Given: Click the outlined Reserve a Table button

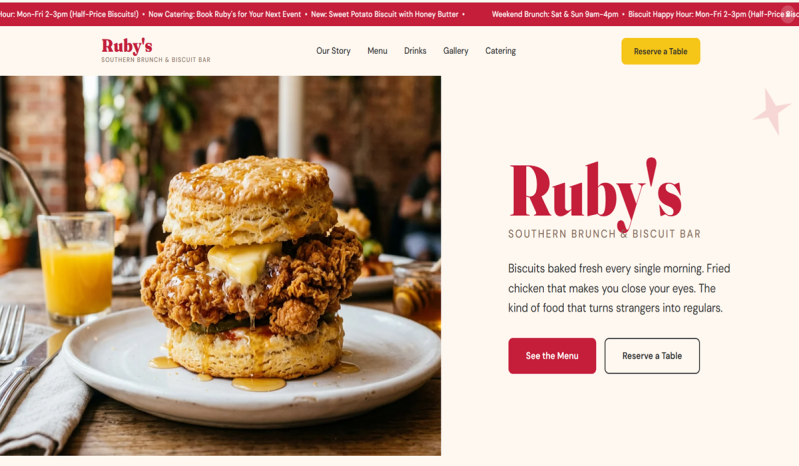Looking at the screenshot, I should (652, 356).
